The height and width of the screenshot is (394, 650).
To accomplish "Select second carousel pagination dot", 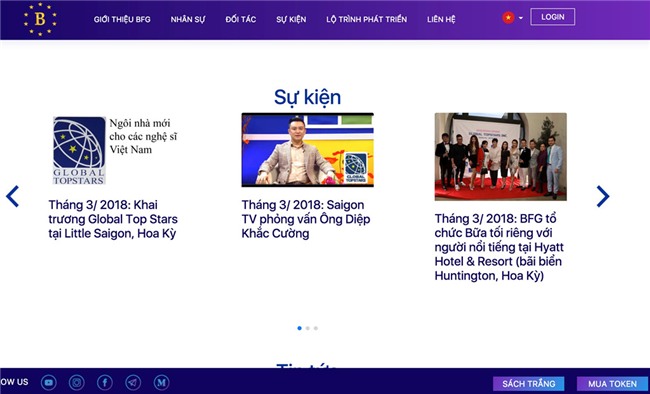I will (x=308, y=328).
